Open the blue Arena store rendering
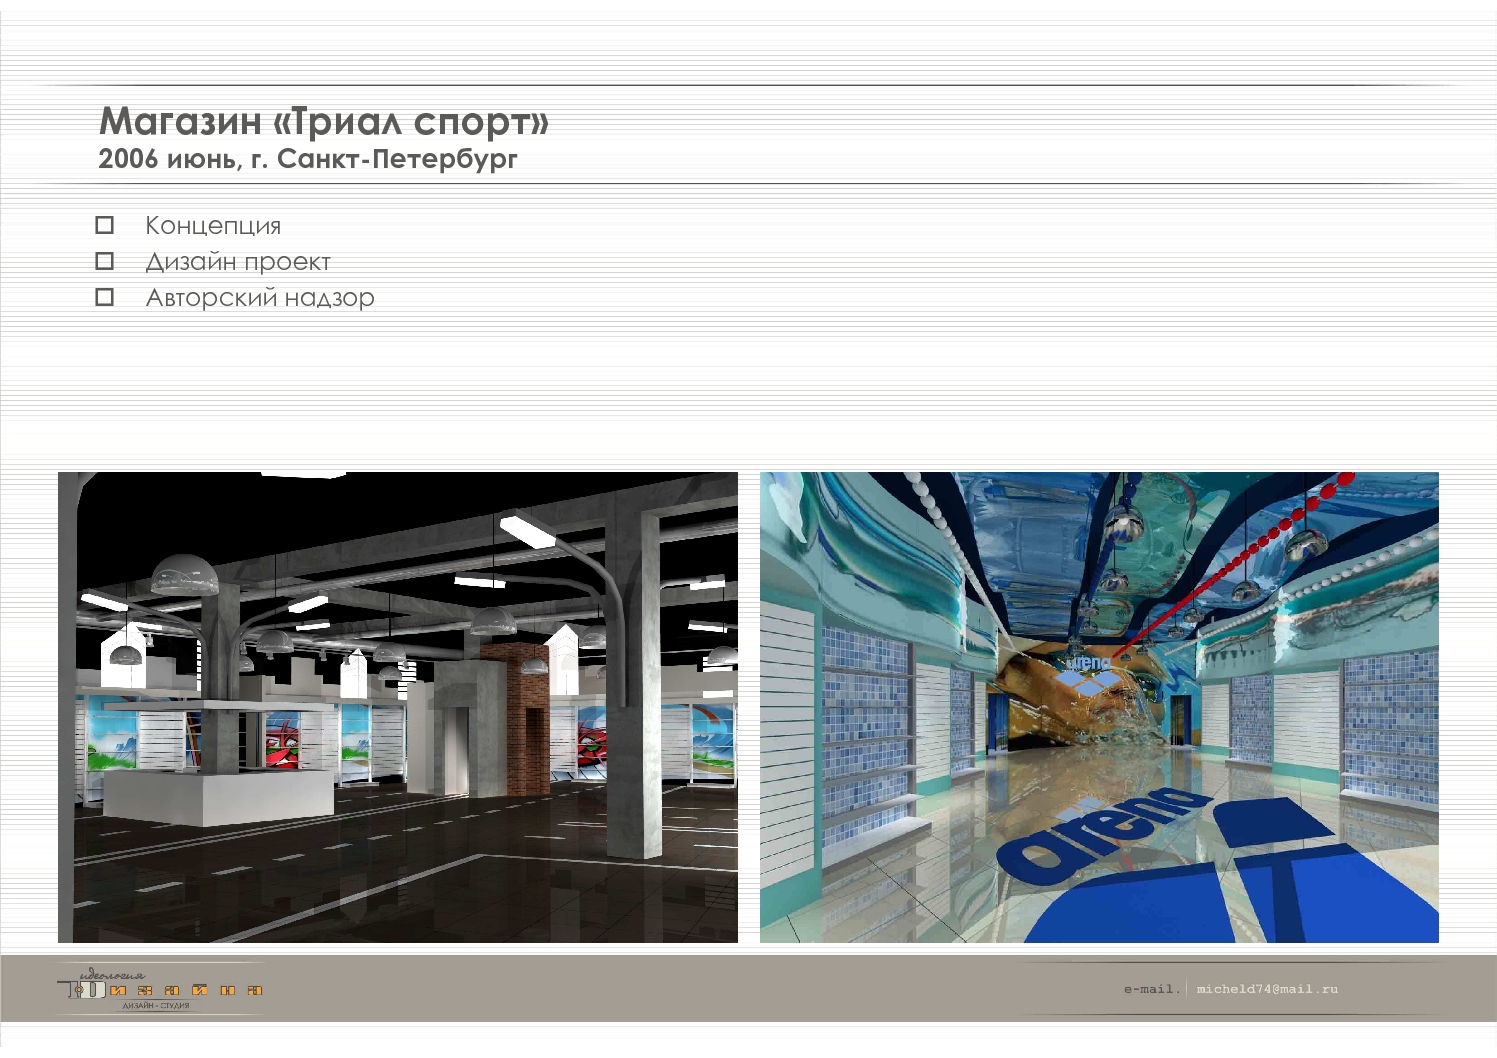This screenshot has width=1497, height=1058. (1099, 707)
